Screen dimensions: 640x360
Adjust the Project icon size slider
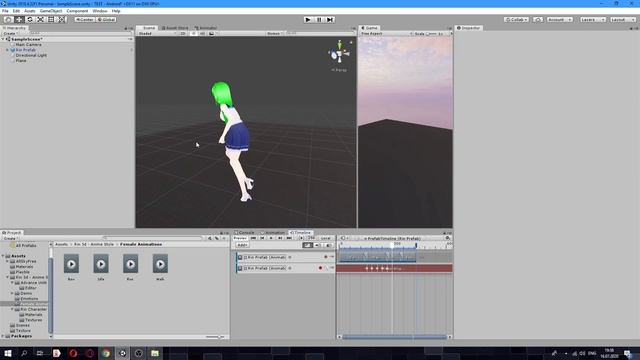[214, 337]
